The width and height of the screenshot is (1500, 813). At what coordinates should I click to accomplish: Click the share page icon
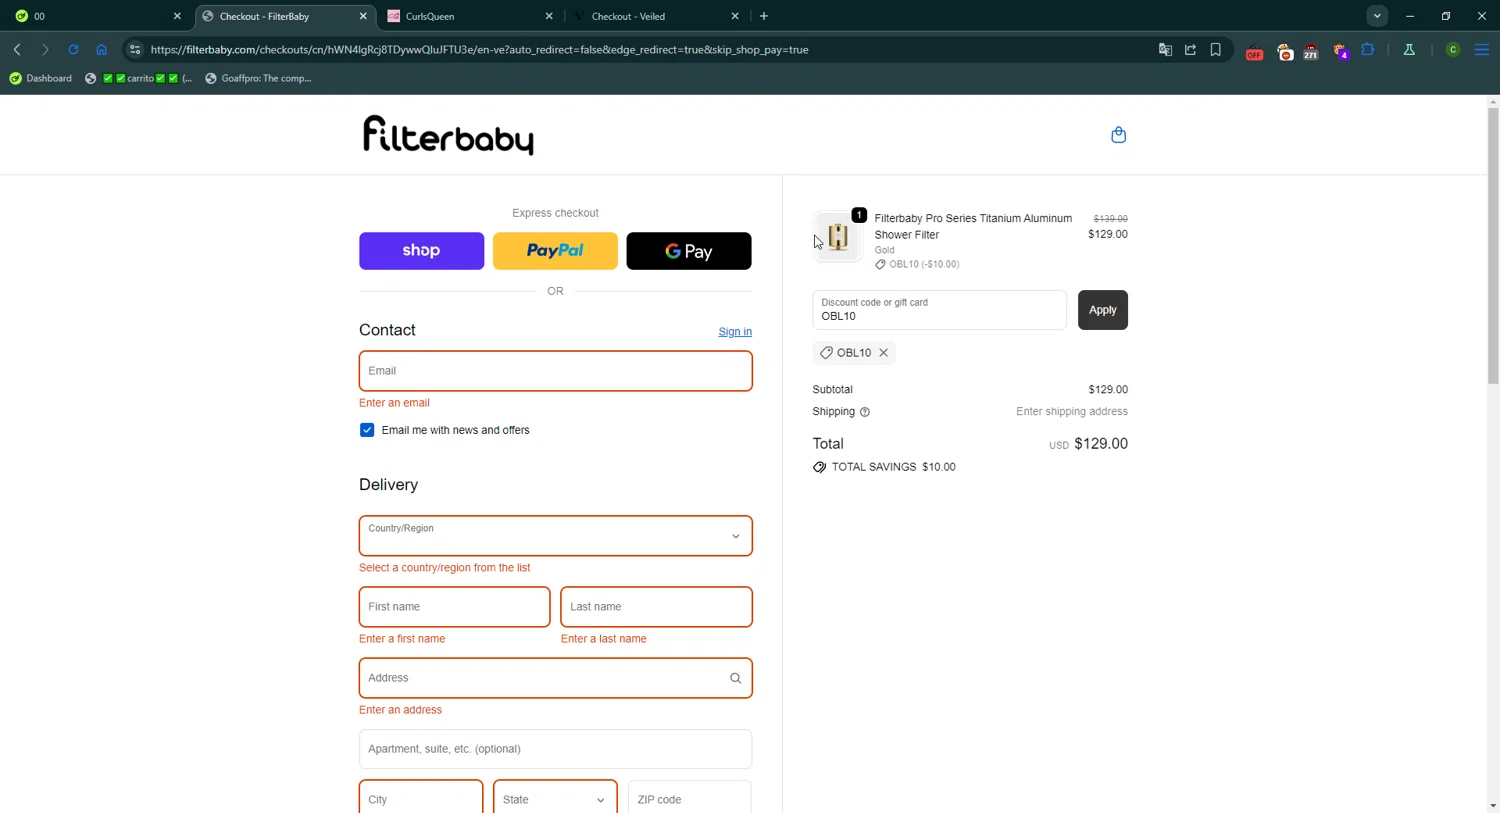click(1190, 50)
